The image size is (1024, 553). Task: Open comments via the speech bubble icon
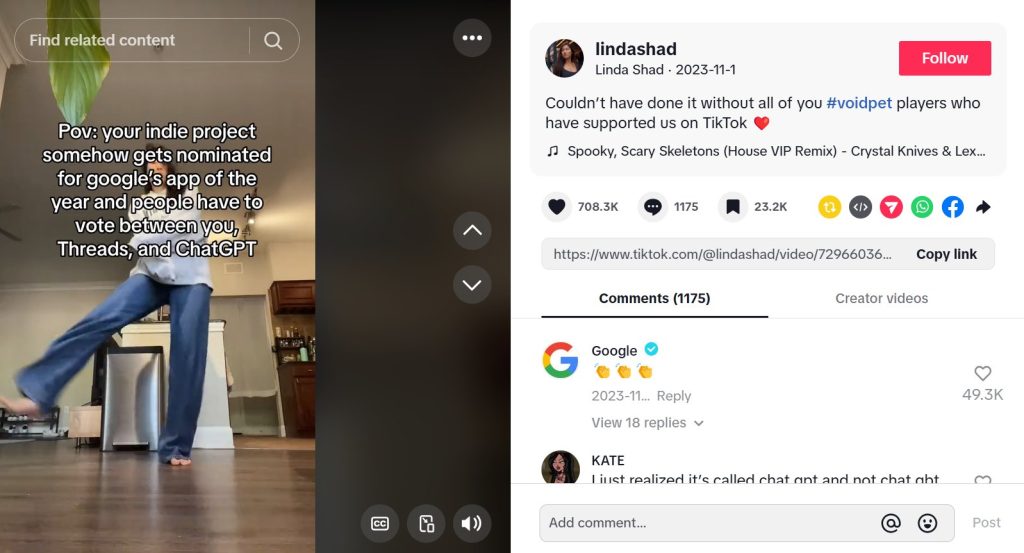652,207
